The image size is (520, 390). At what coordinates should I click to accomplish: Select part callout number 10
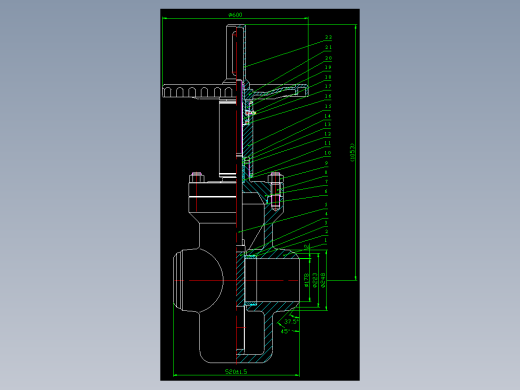coord(328,153)
